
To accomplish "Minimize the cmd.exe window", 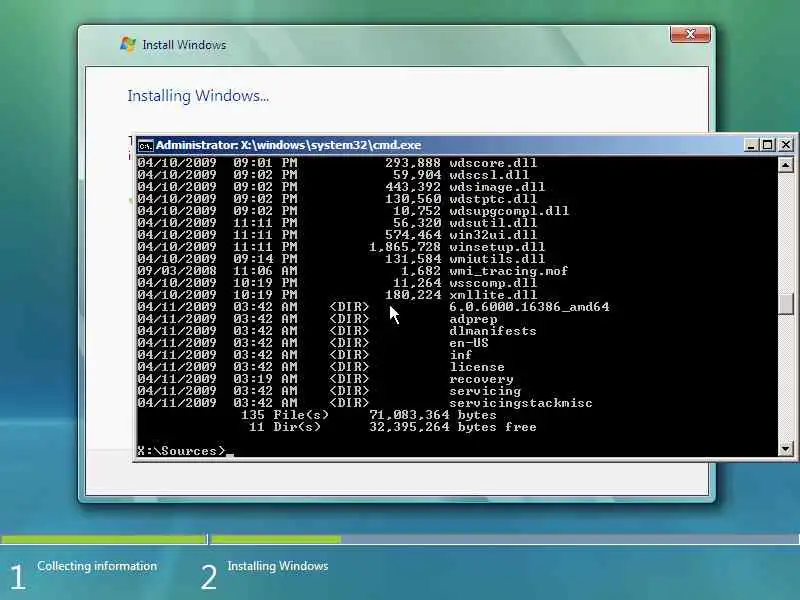I will pyautogui.click(x=750, y=145).
